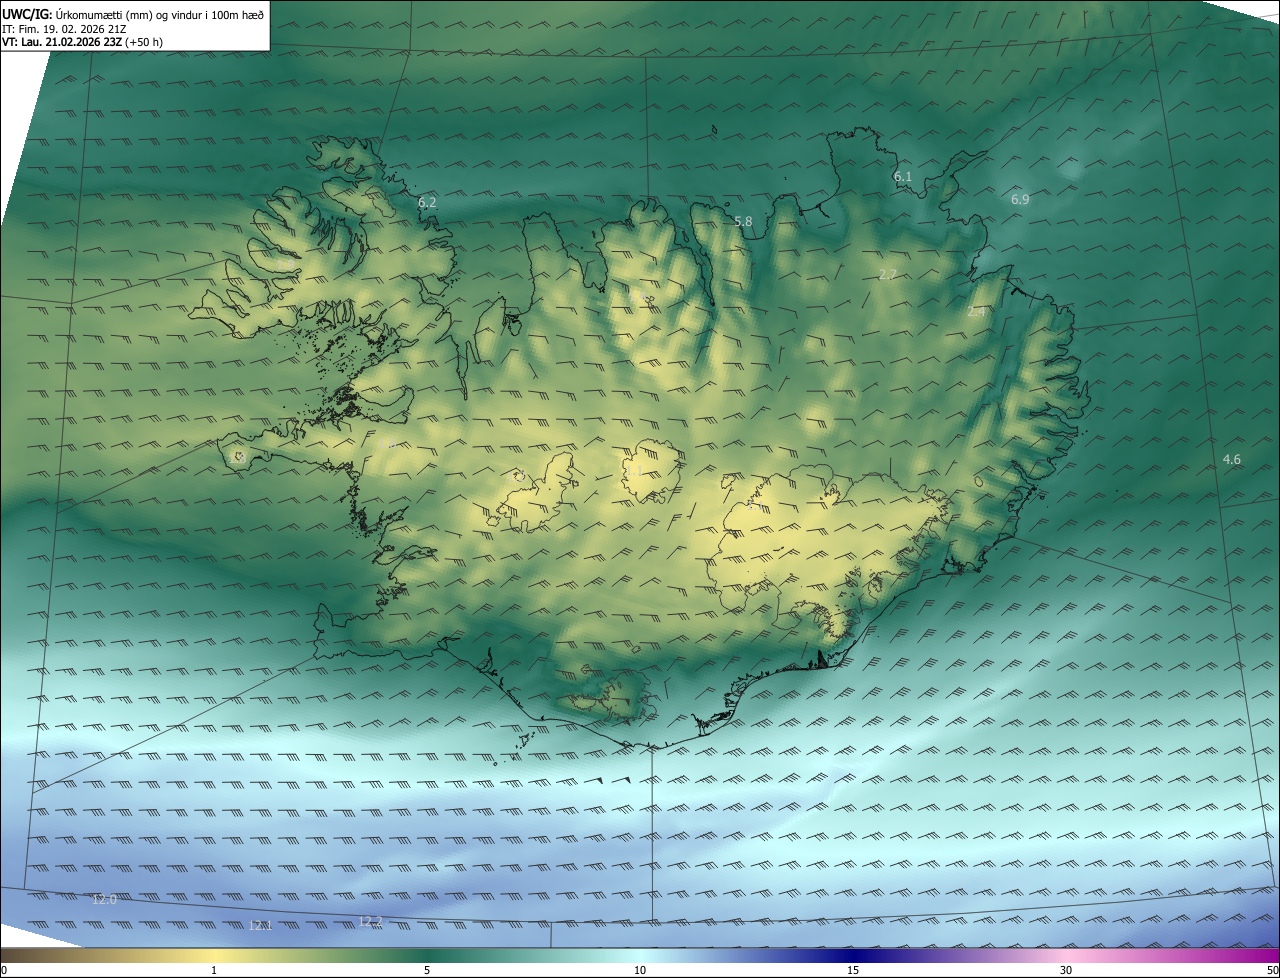
Task: Click the 15 tick on the color scale
Action: pyautogui.click(x=853, y=970)
